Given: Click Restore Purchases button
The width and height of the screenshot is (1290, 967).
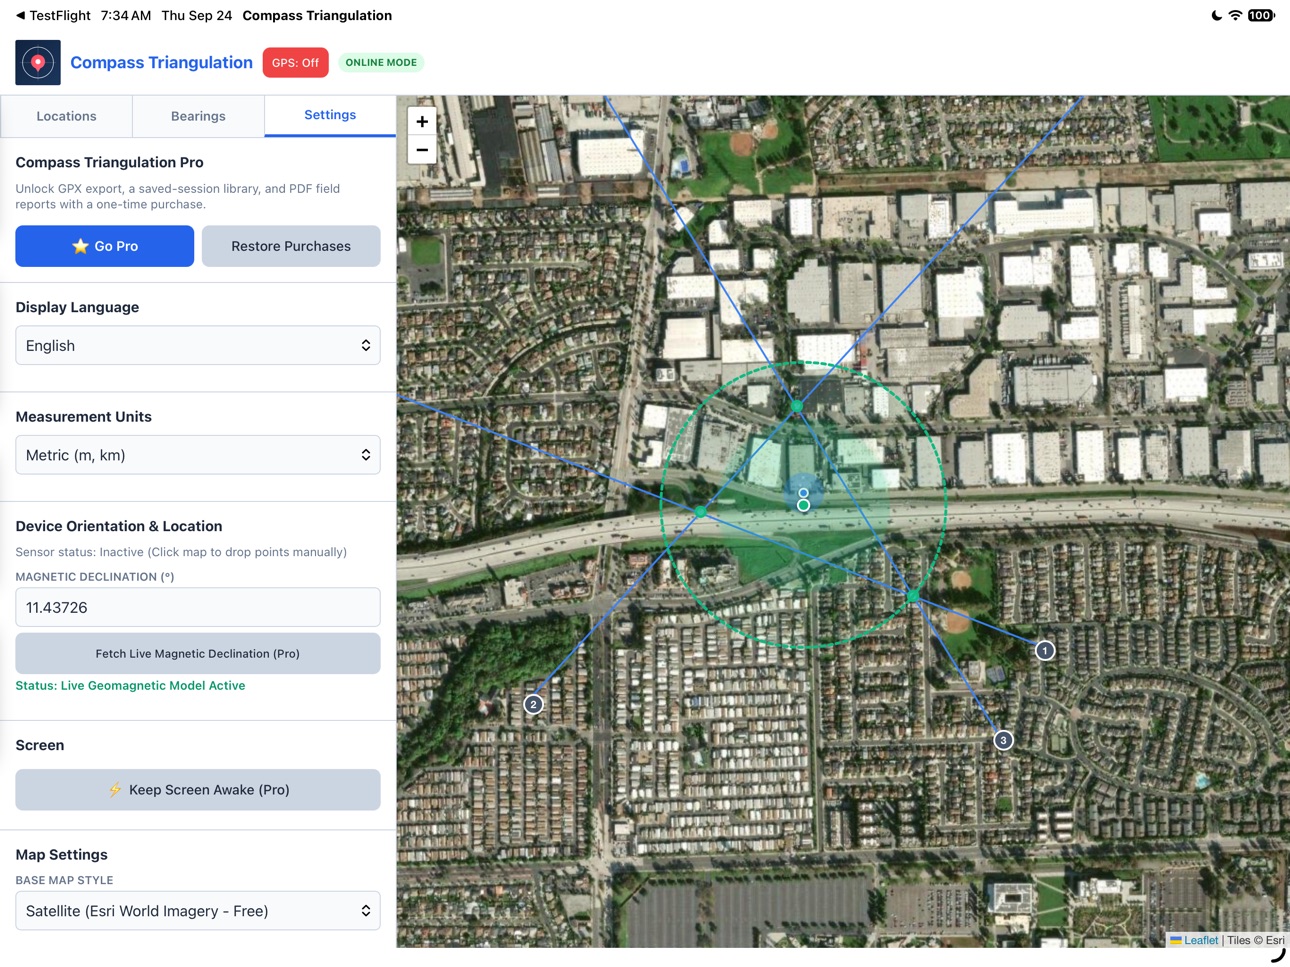Looking at the screenshot, I should coord(291,246).
